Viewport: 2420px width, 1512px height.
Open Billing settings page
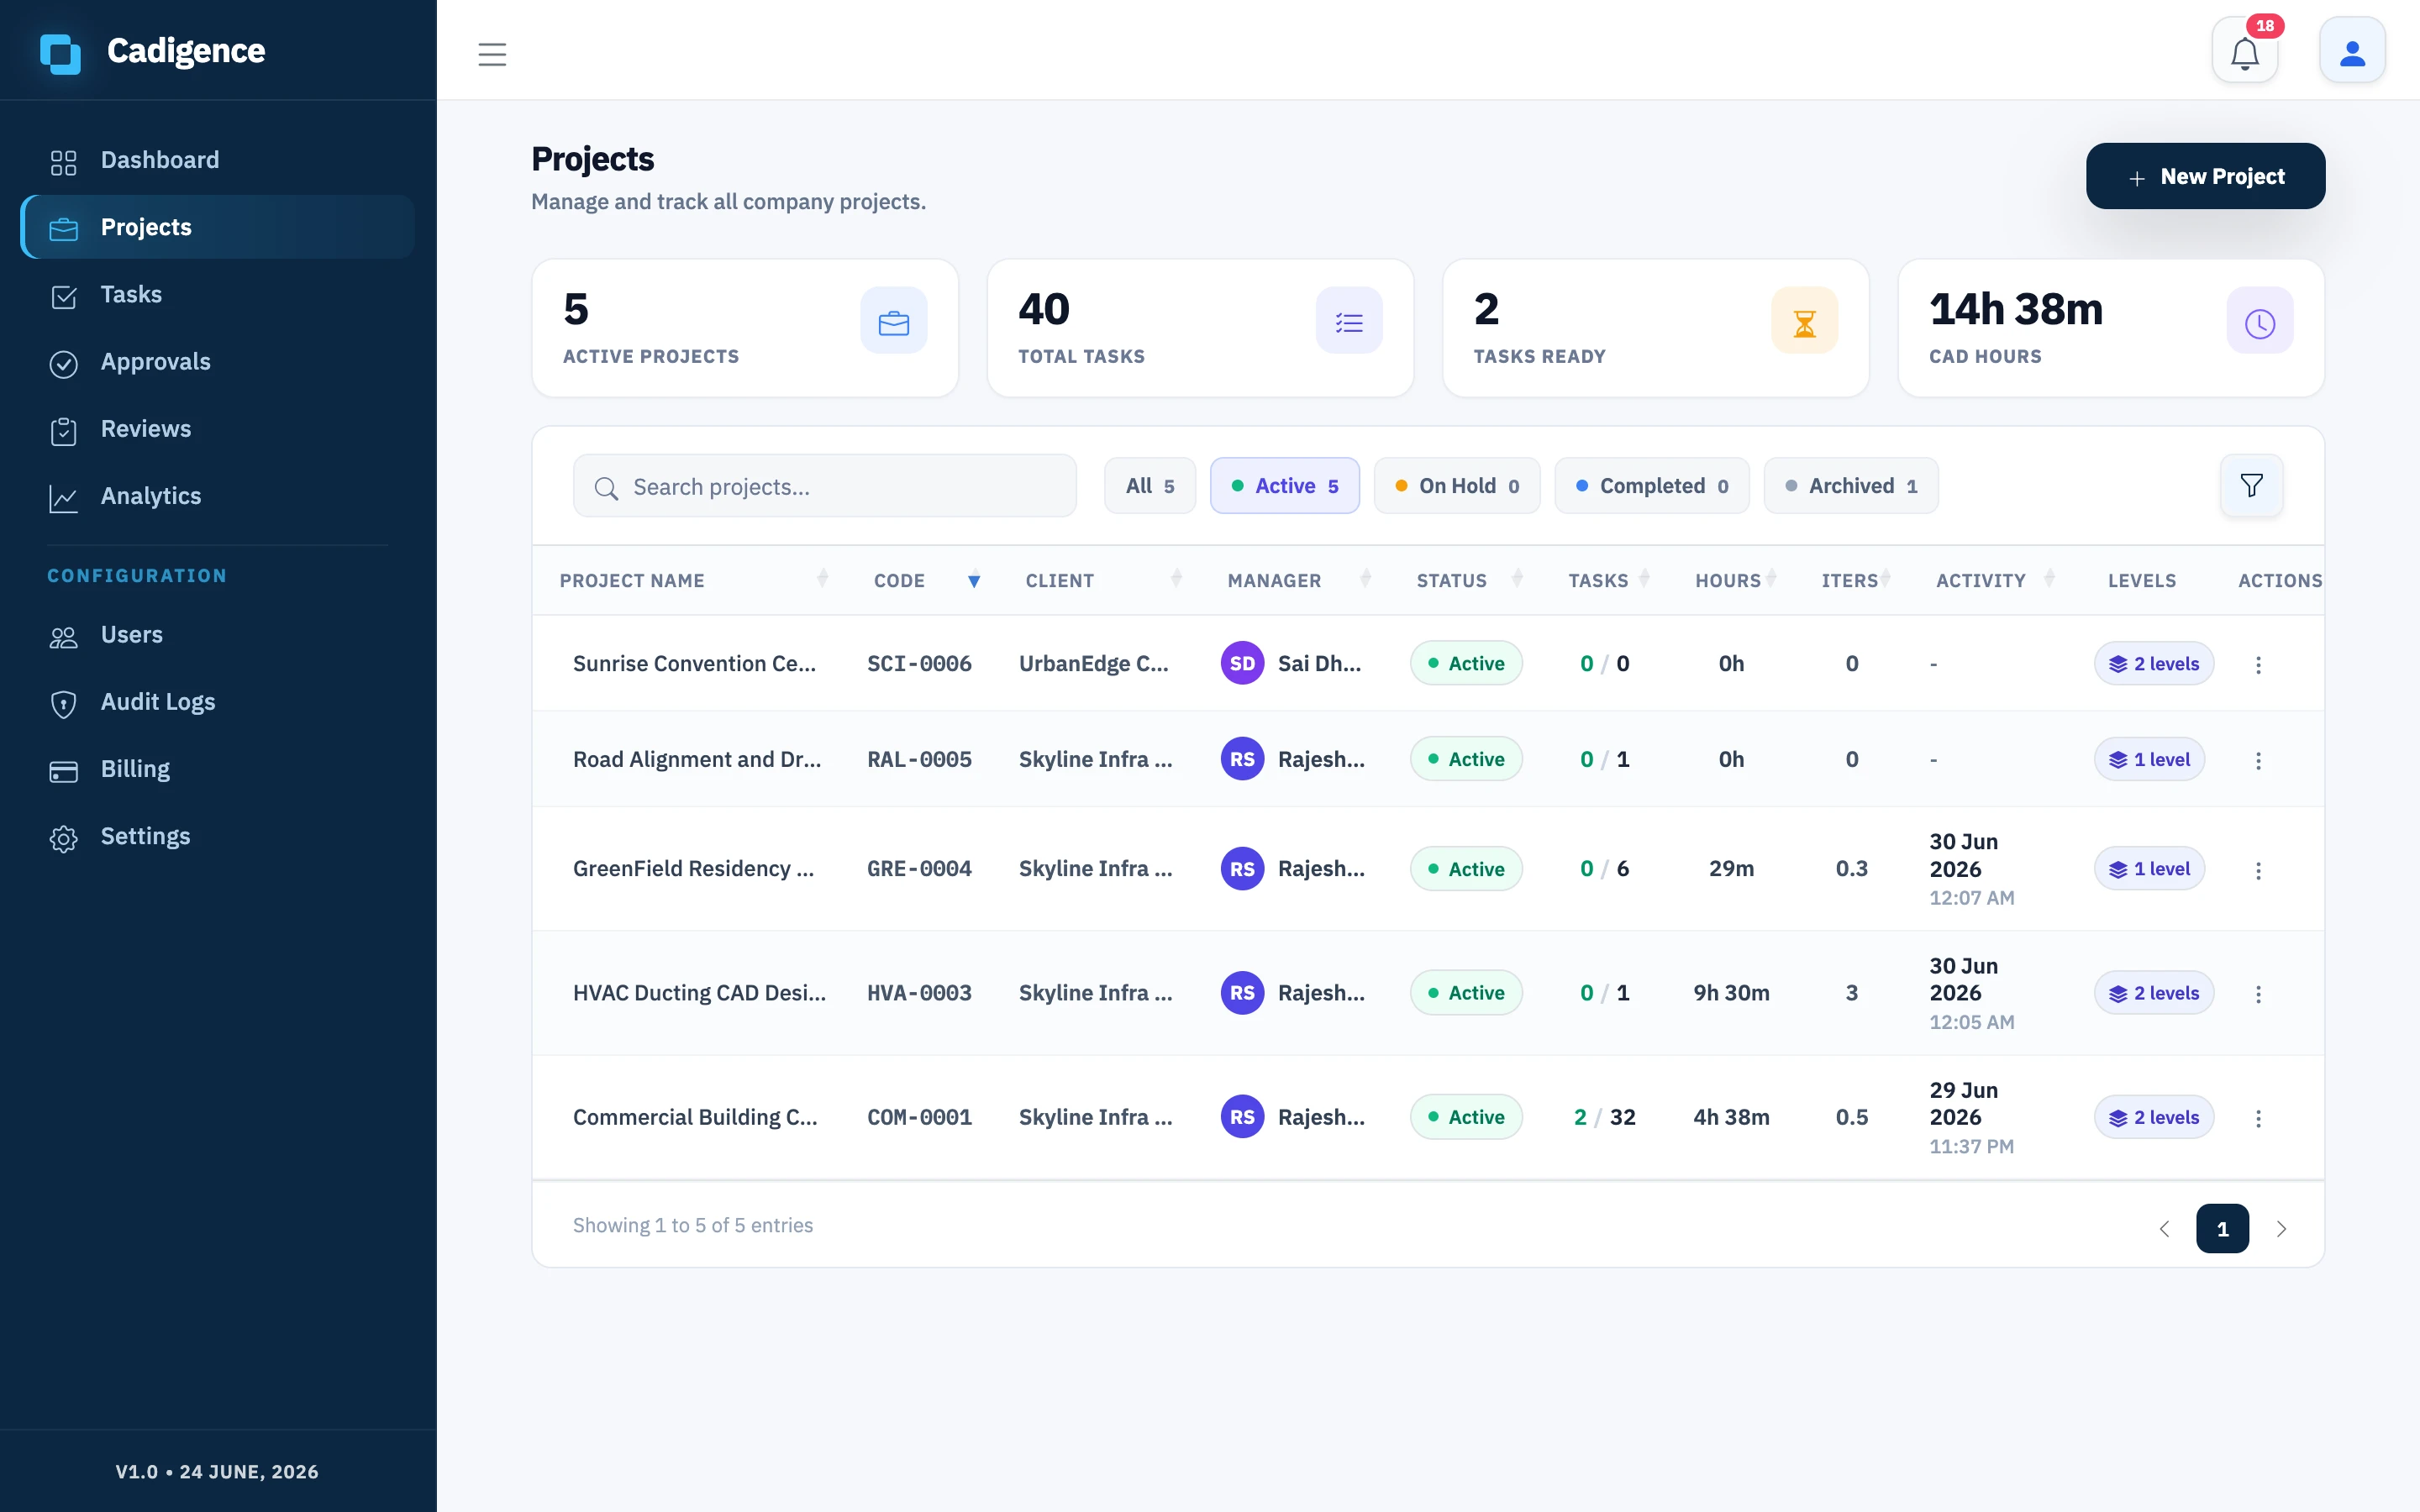point(217,769)
